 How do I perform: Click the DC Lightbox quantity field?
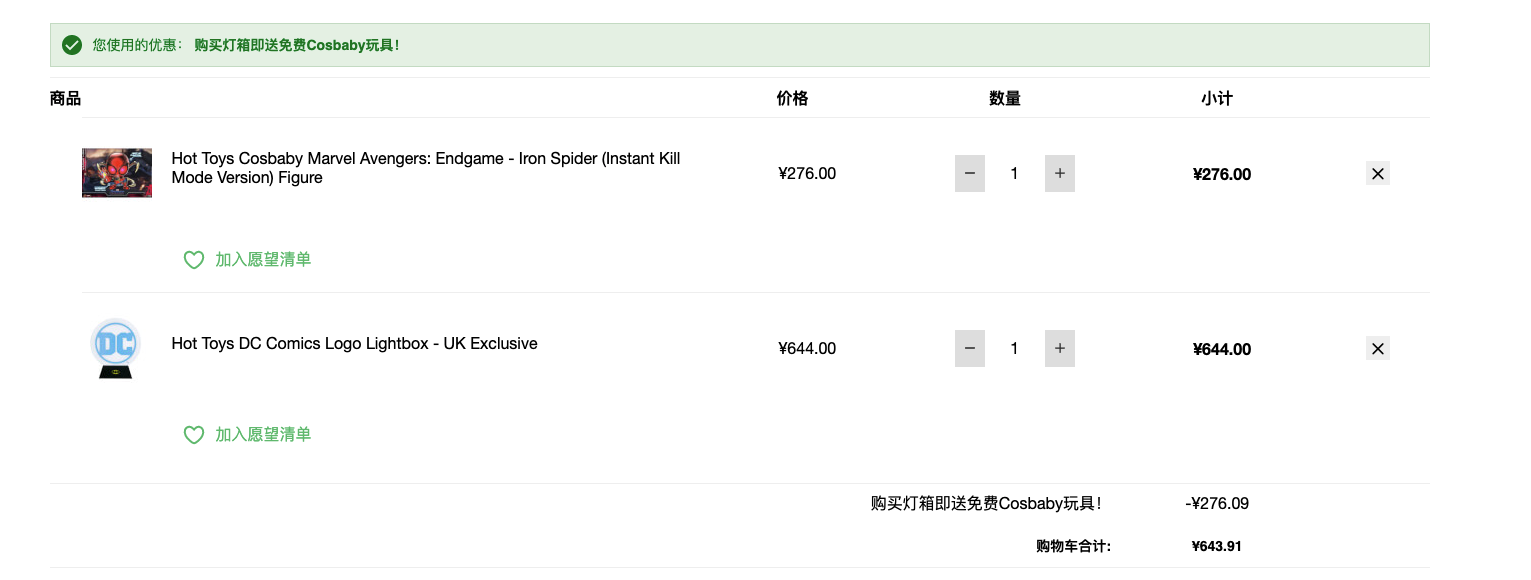tap(1014, 349)
